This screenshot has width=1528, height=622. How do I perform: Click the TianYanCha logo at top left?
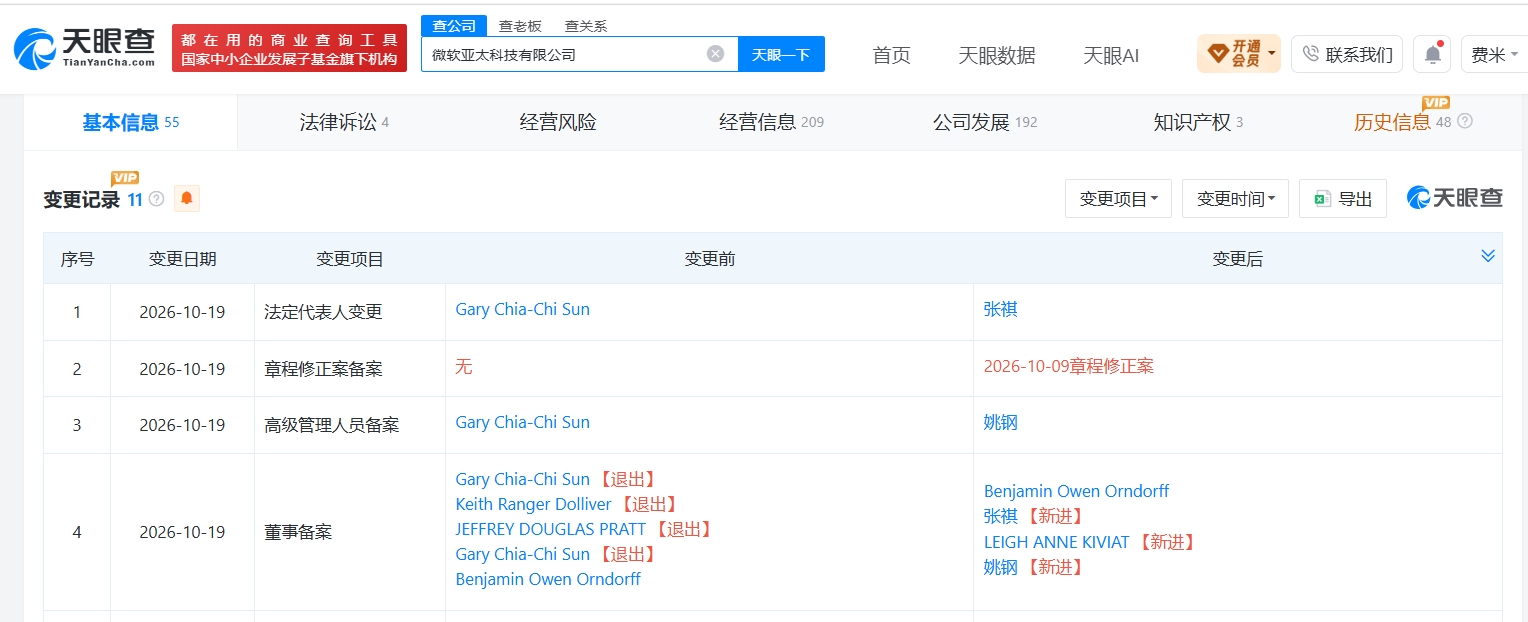[x=85, y=47]
